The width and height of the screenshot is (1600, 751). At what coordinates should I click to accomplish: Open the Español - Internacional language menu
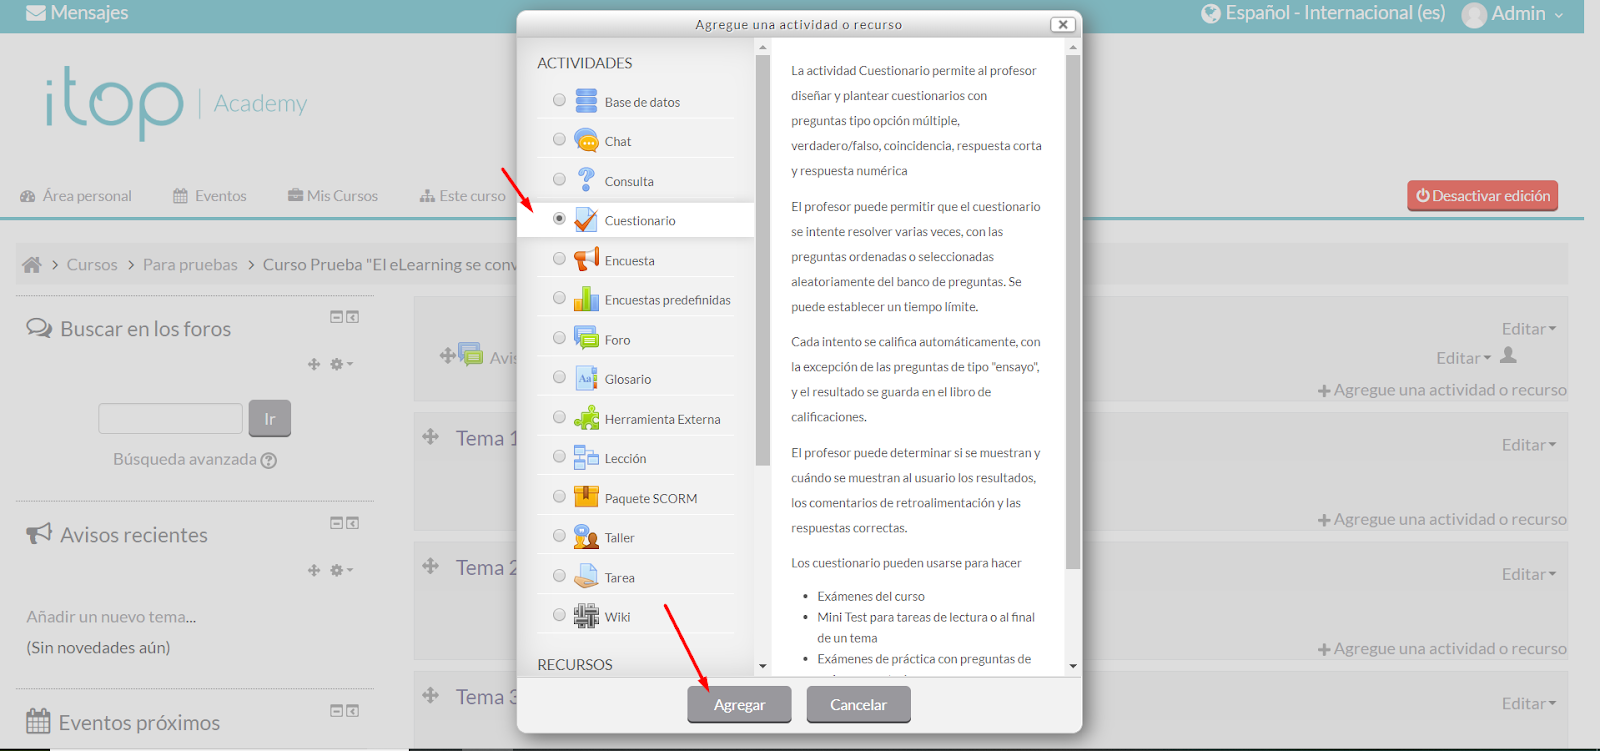pyautogui.click(x=1324, y=13)
